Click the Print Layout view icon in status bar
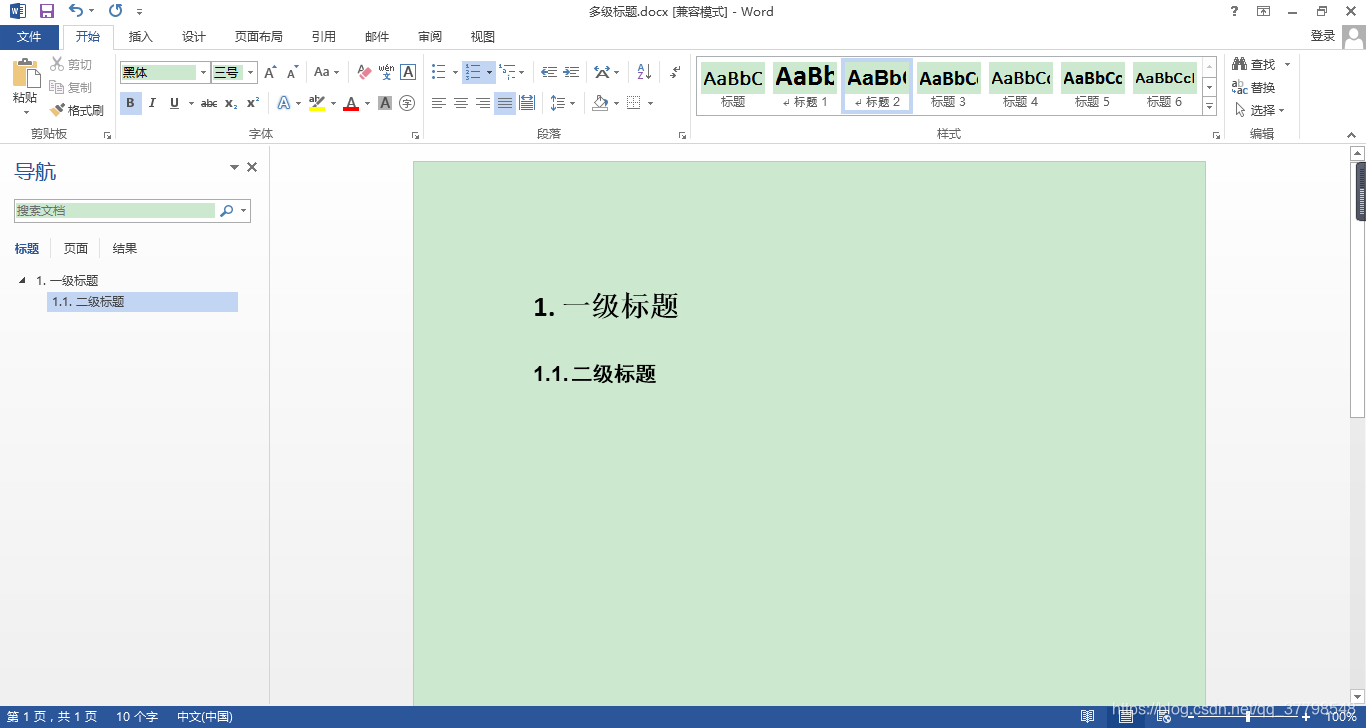Image resolution: width=1366 pixels, height=728 pixels. click(x=1125, y=716)
